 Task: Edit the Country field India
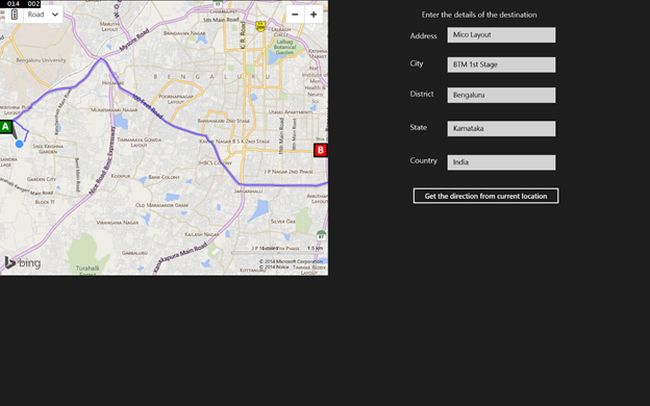point(501,162)
